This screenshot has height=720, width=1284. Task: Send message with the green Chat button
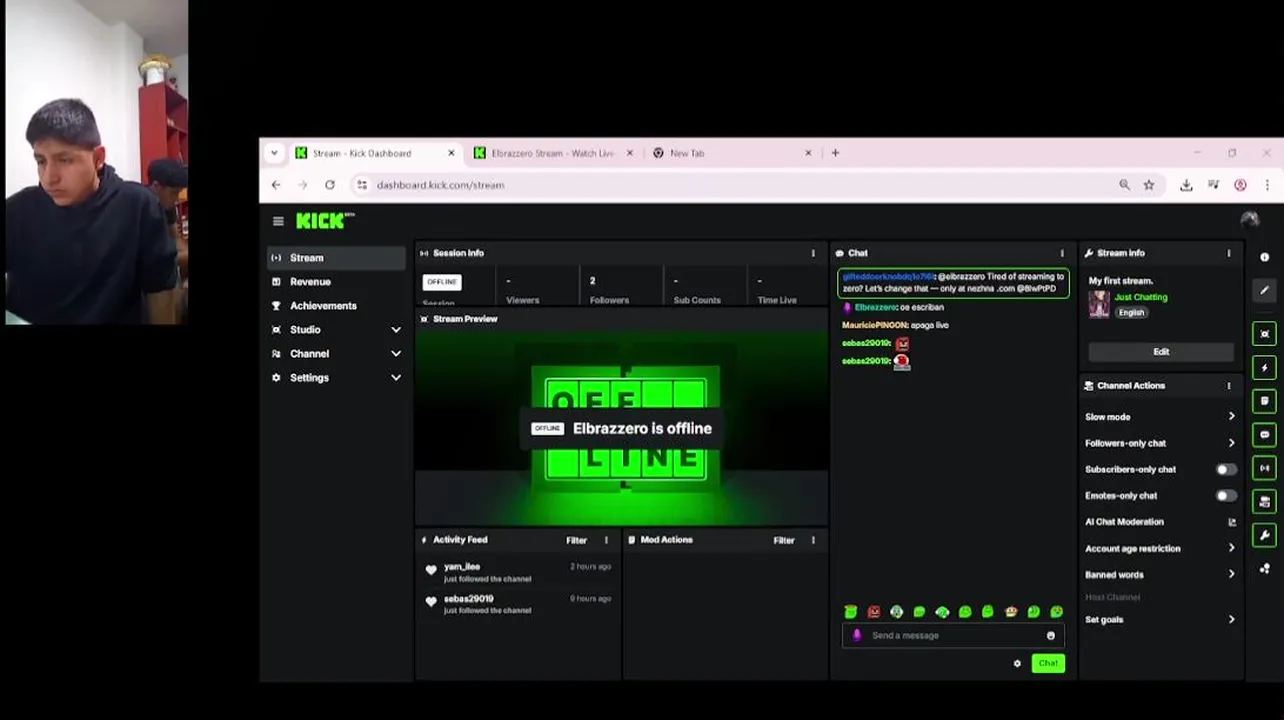point(1048,663)
